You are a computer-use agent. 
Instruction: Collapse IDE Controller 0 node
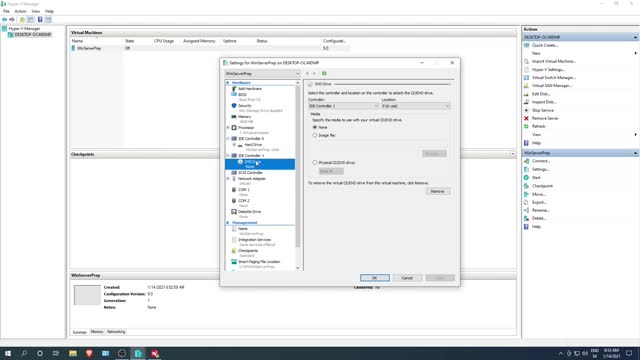228,139
